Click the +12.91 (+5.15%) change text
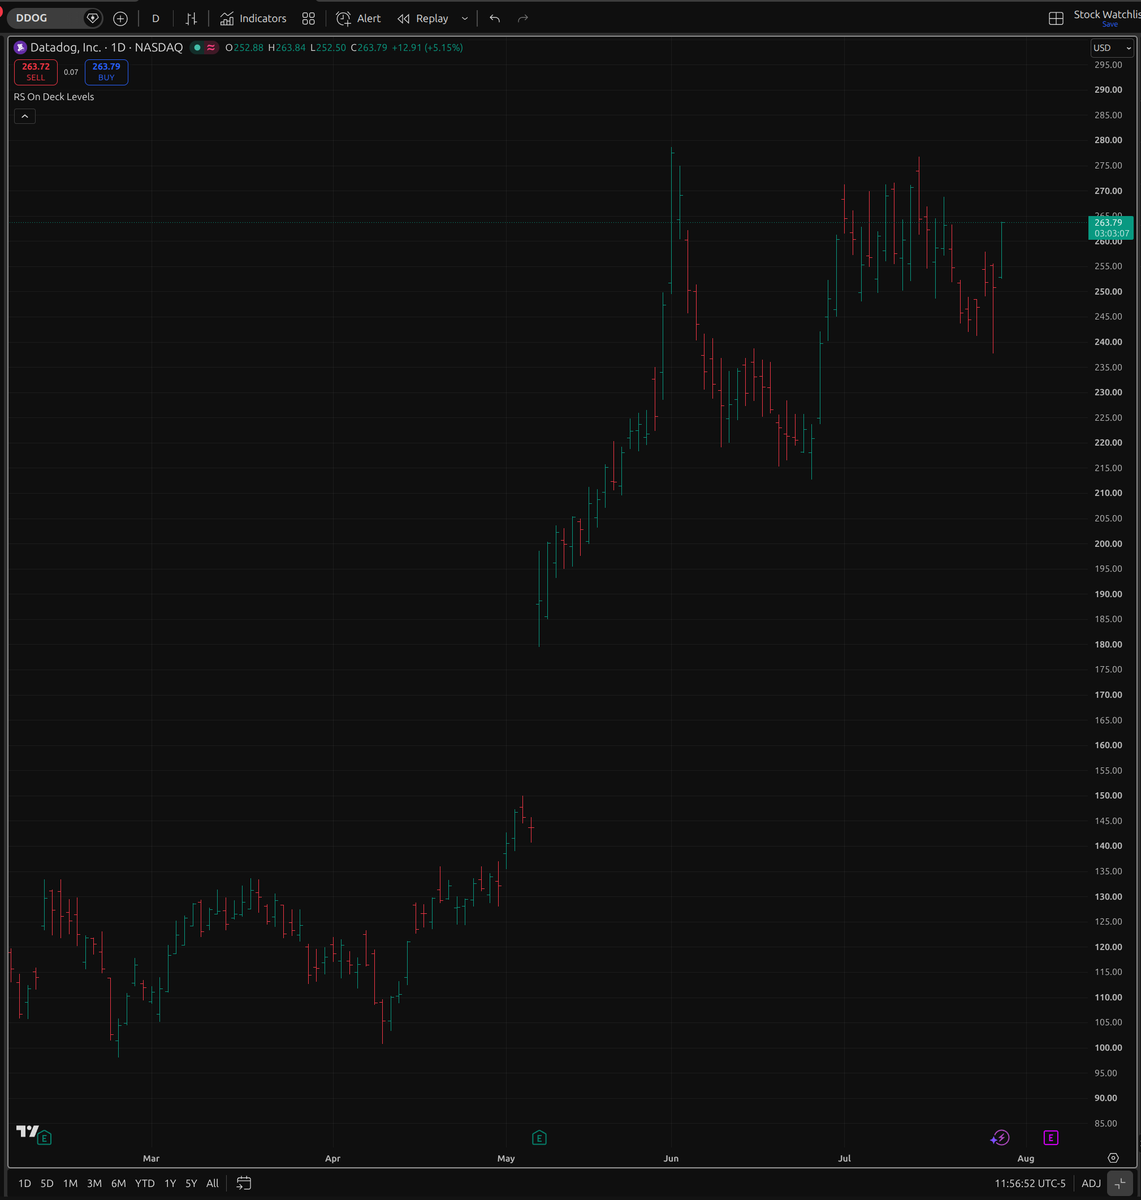The image size is (1141, 1200). click(427, 47)
